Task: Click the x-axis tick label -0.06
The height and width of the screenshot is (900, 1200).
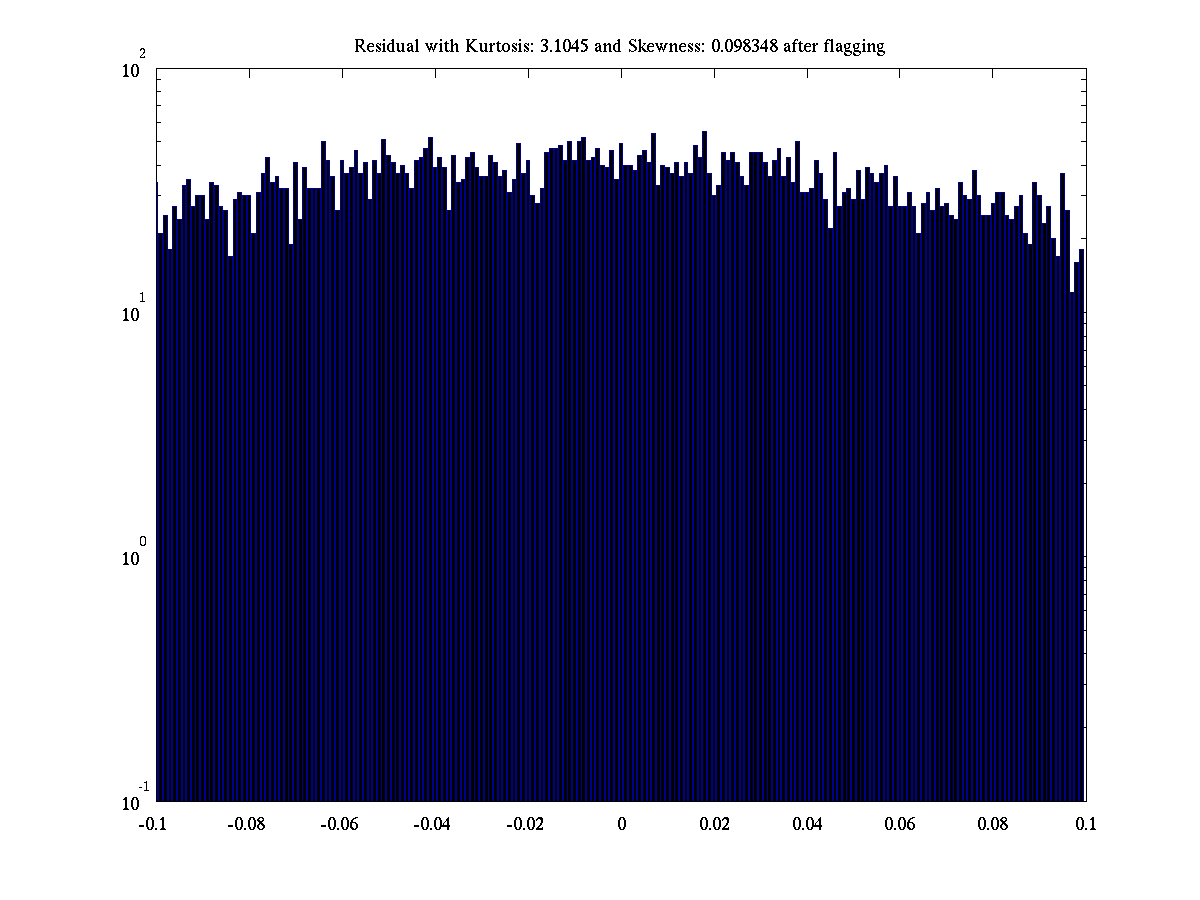Action: [340, 825]
